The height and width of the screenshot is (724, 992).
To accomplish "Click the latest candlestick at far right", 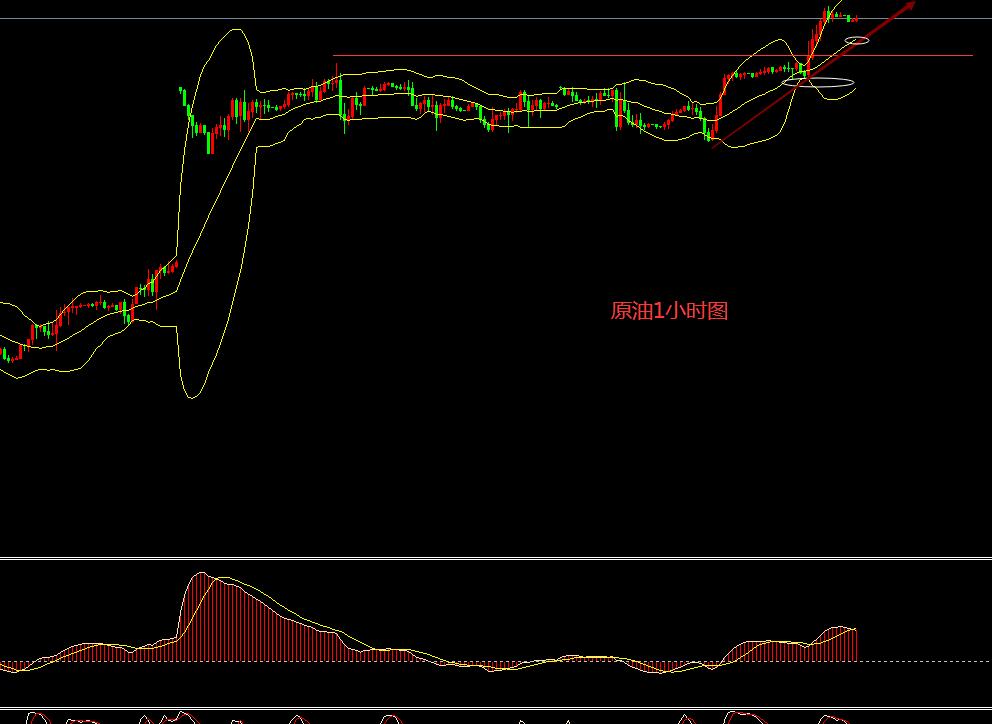I will pos(856,18).
